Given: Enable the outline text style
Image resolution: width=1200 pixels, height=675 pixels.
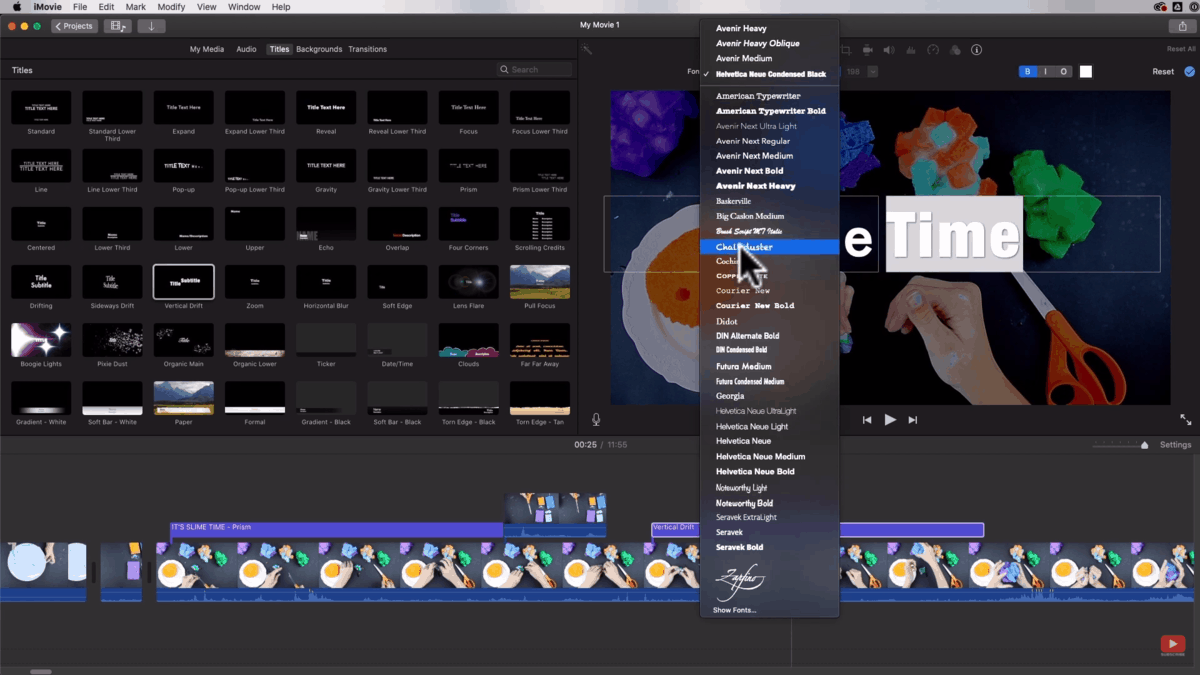Looking at the screenshot, I should [1064, 71].
